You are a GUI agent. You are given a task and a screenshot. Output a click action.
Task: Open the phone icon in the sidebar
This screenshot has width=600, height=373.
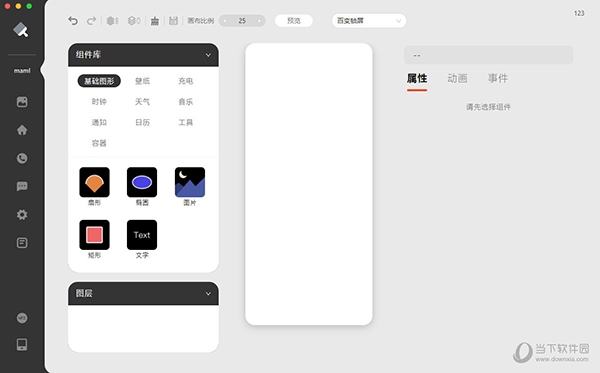click(x=22, y=158)
